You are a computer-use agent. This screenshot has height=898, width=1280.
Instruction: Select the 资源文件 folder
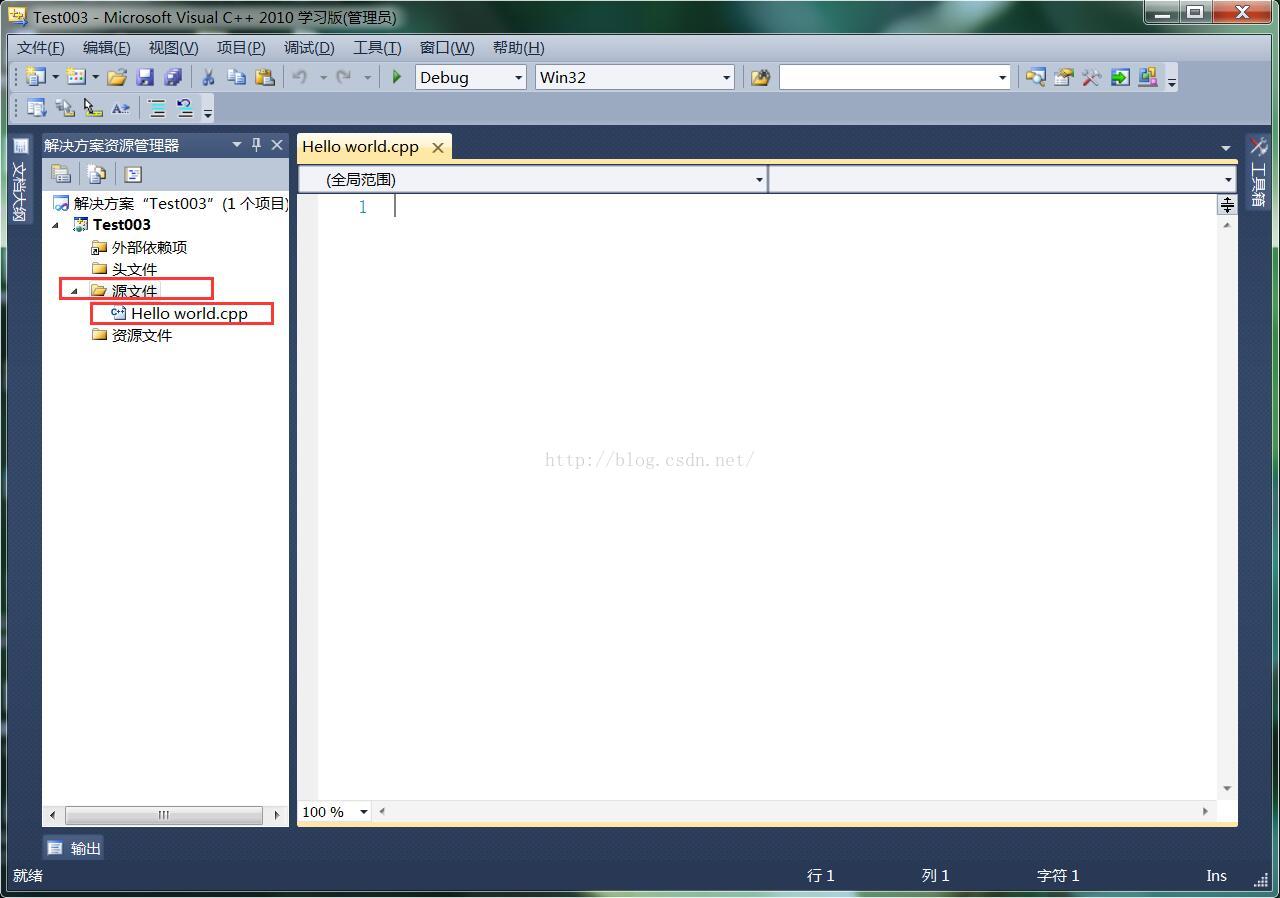[141, 335]
